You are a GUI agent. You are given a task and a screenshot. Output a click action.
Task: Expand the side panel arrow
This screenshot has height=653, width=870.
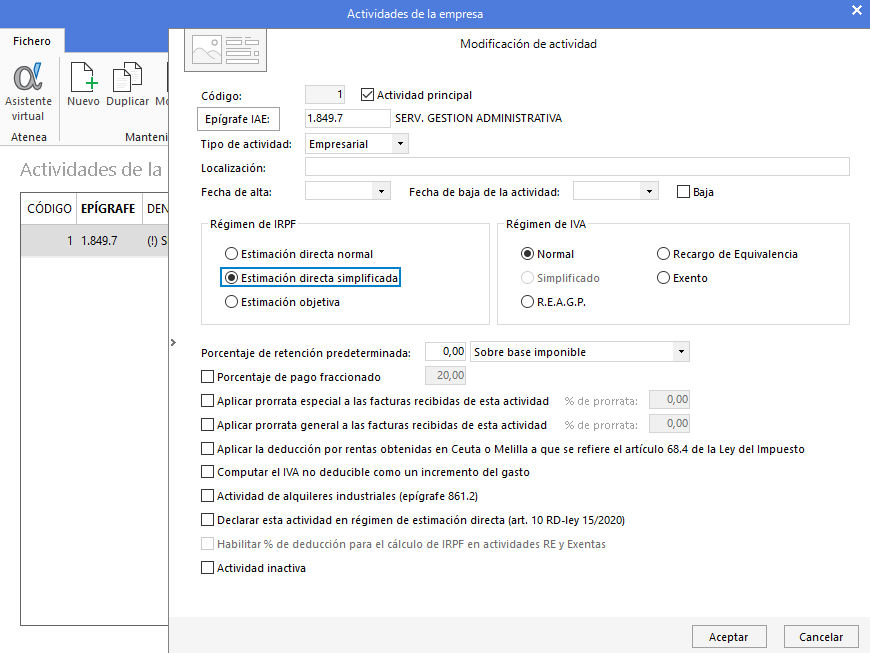[x=173, y=342]
